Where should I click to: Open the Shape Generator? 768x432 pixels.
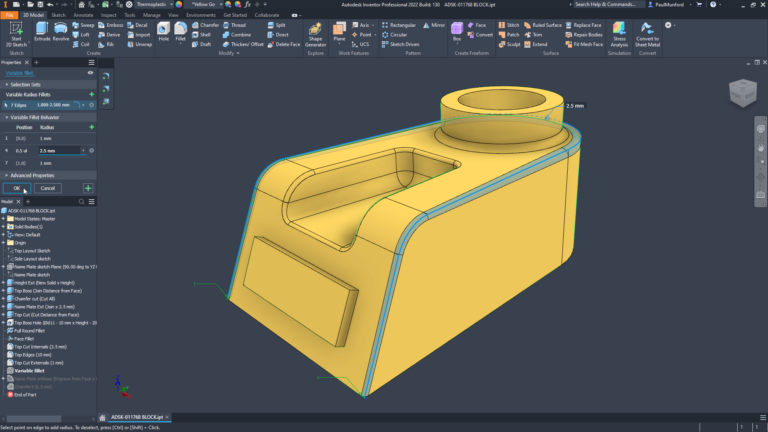tap(315, 34)
